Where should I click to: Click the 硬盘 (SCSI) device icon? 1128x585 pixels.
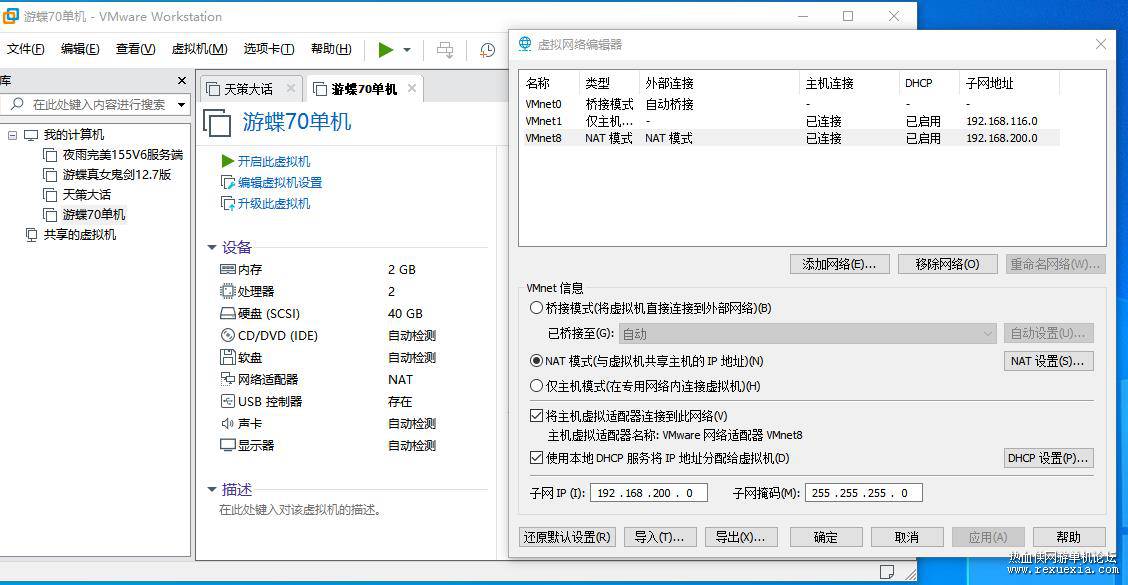coord(227,313)
